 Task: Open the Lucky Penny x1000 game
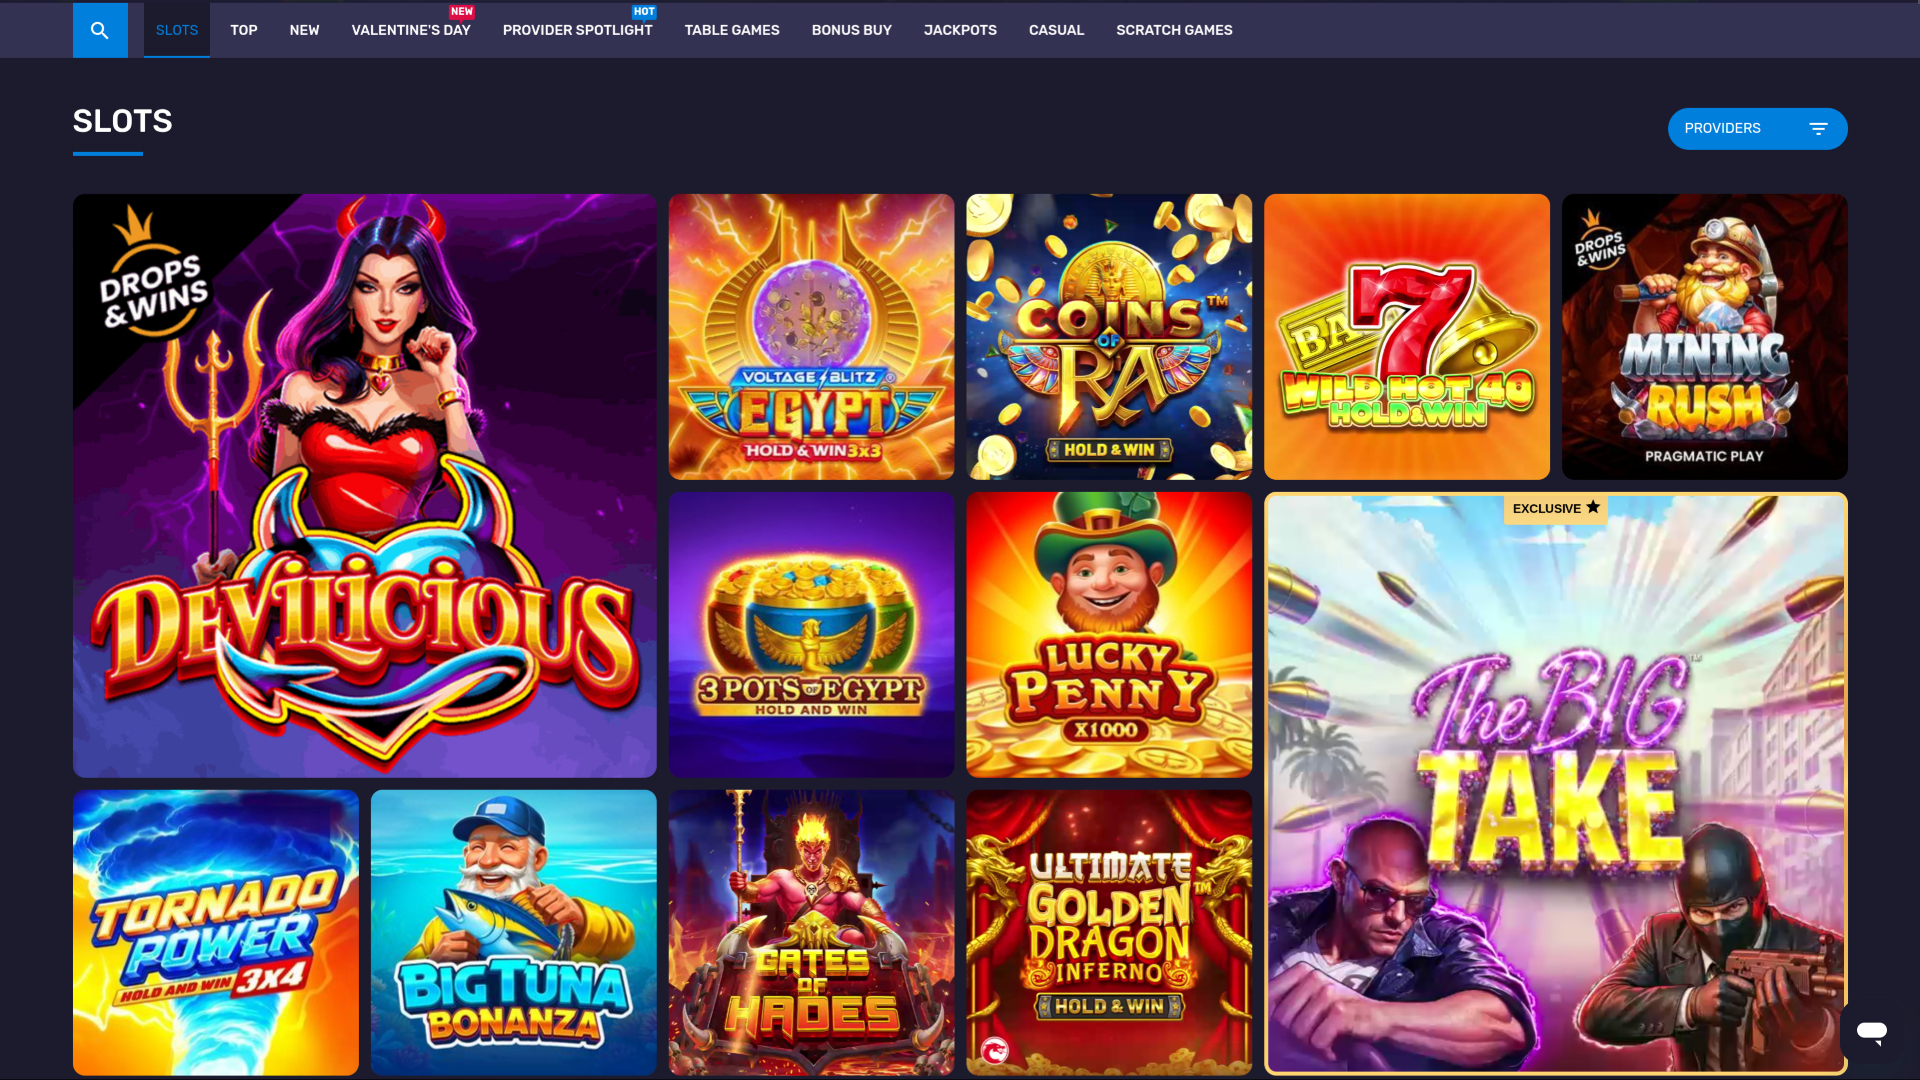click(x=1108, y=634)
